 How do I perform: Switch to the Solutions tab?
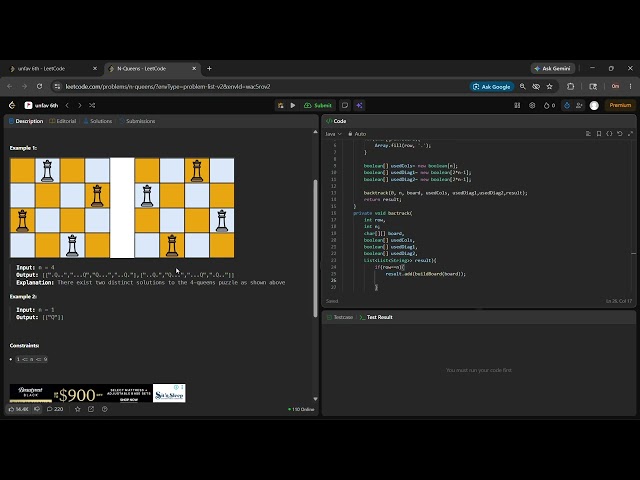coord(98,121)
